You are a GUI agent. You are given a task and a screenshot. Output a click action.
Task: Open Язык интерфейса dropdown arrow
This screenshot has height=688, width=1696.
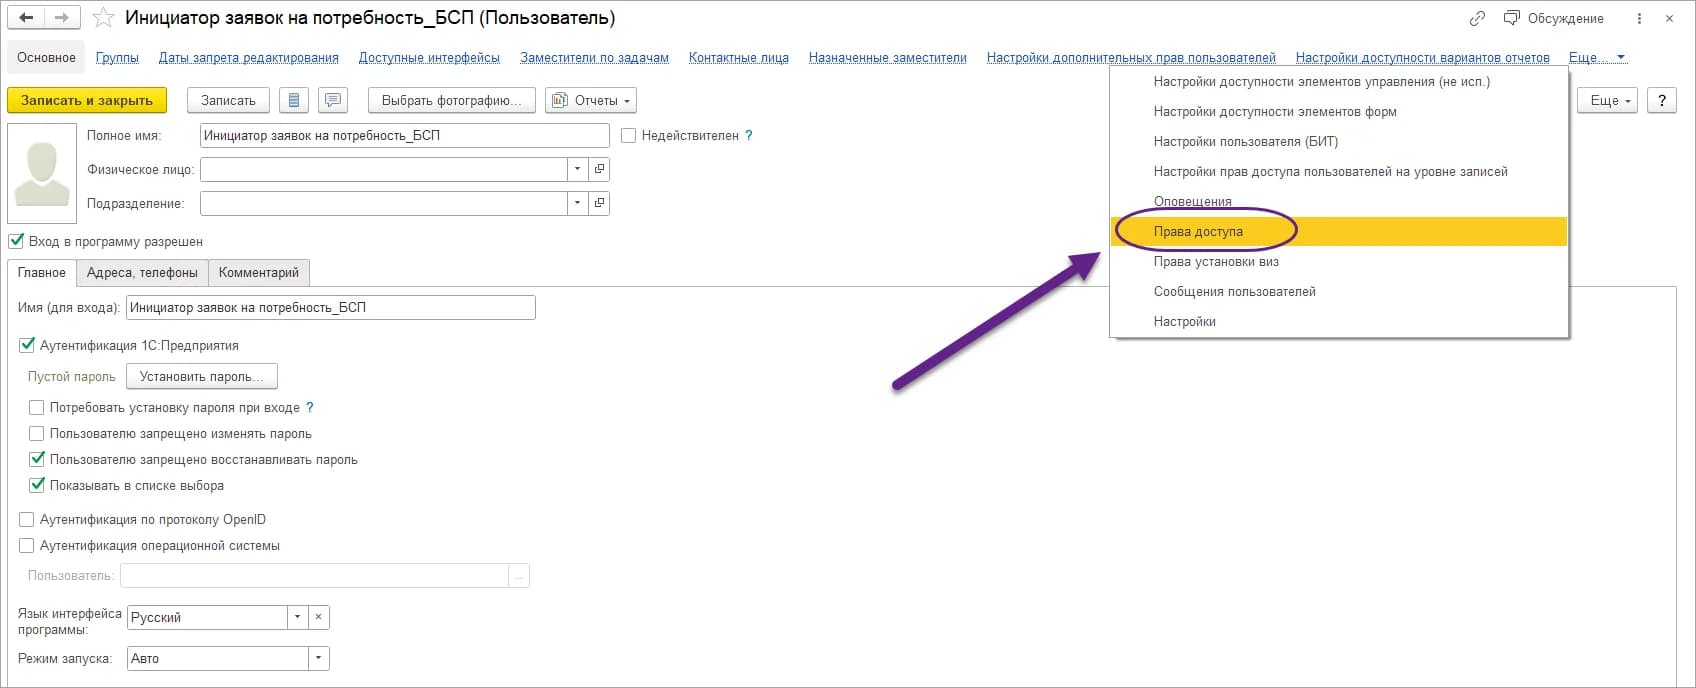[297, 617]
